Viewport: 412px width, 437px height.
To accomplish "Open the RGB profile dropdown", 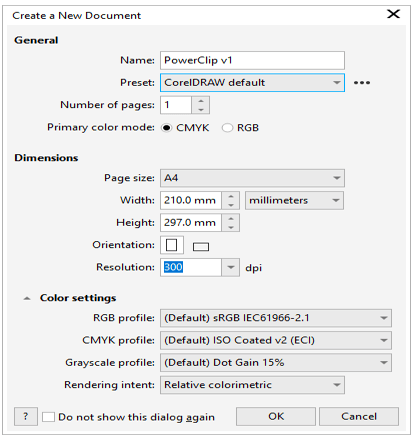I will [276, 318].
